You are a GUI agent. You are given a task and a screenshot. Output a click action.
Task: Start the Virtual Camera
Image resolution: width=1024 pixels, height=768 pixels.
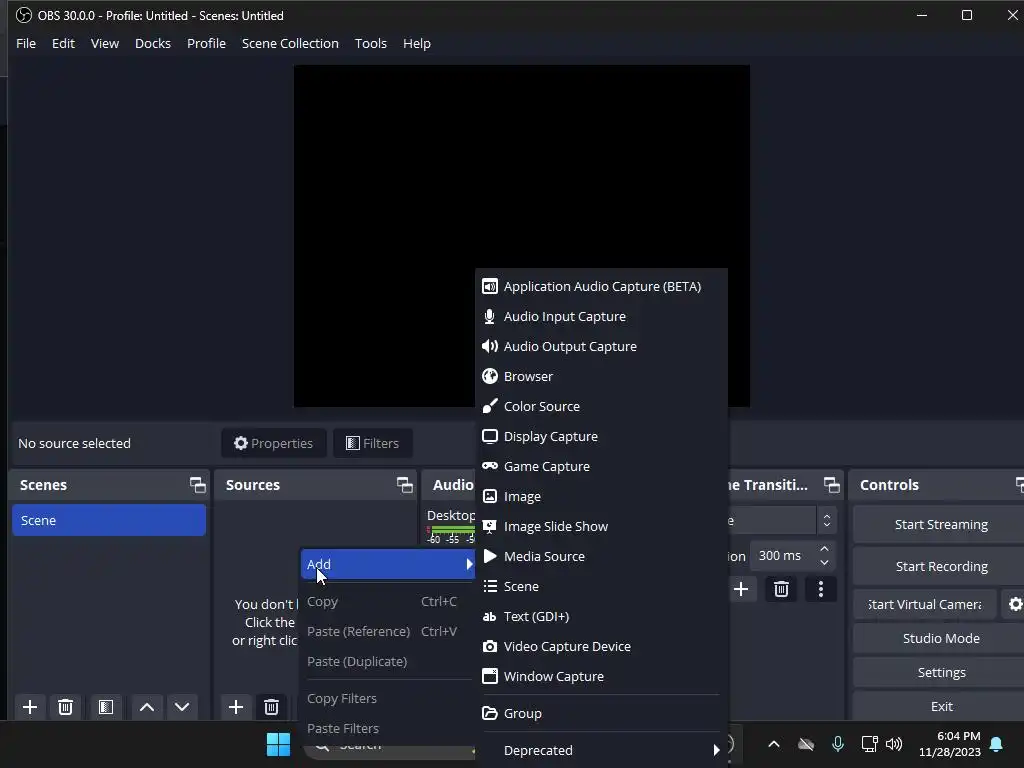click(x=925, y=605)
